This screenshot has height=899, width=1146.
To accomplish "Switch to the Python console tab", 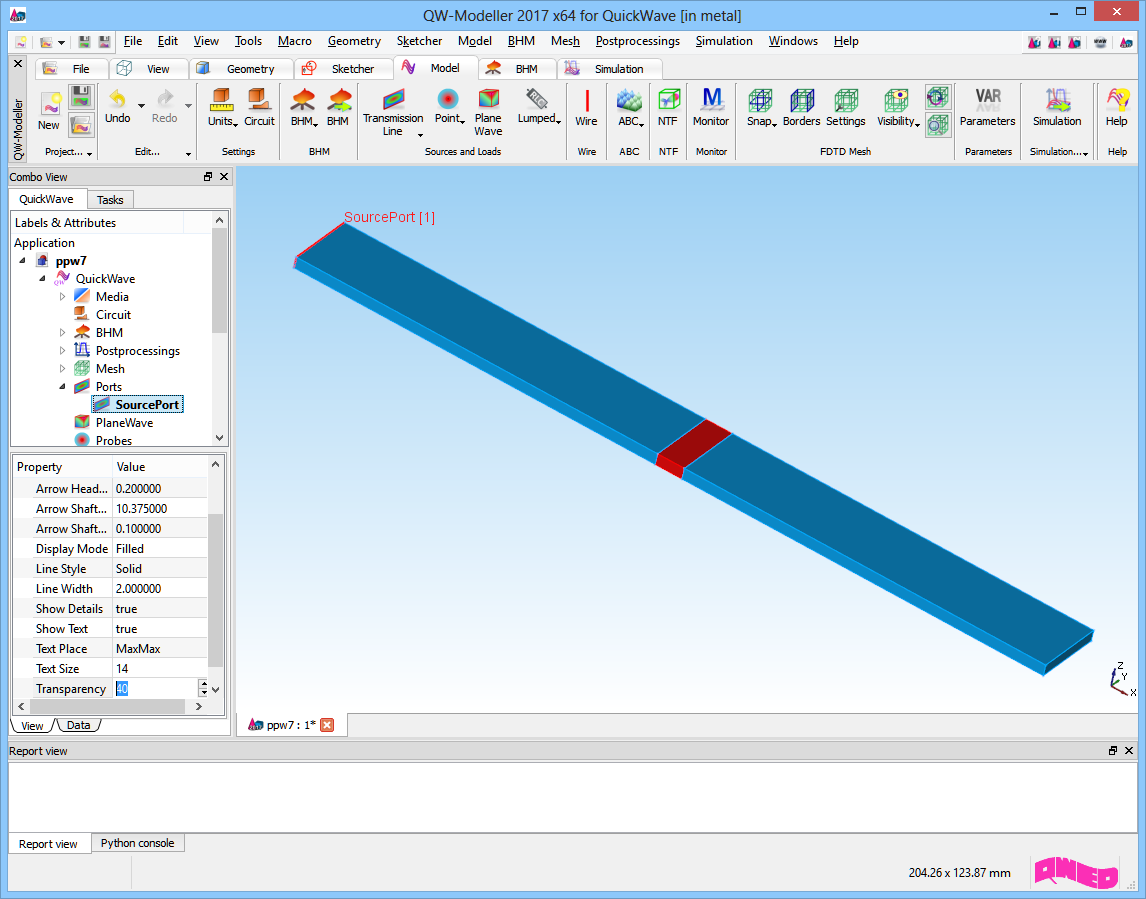I will point(137,843).
